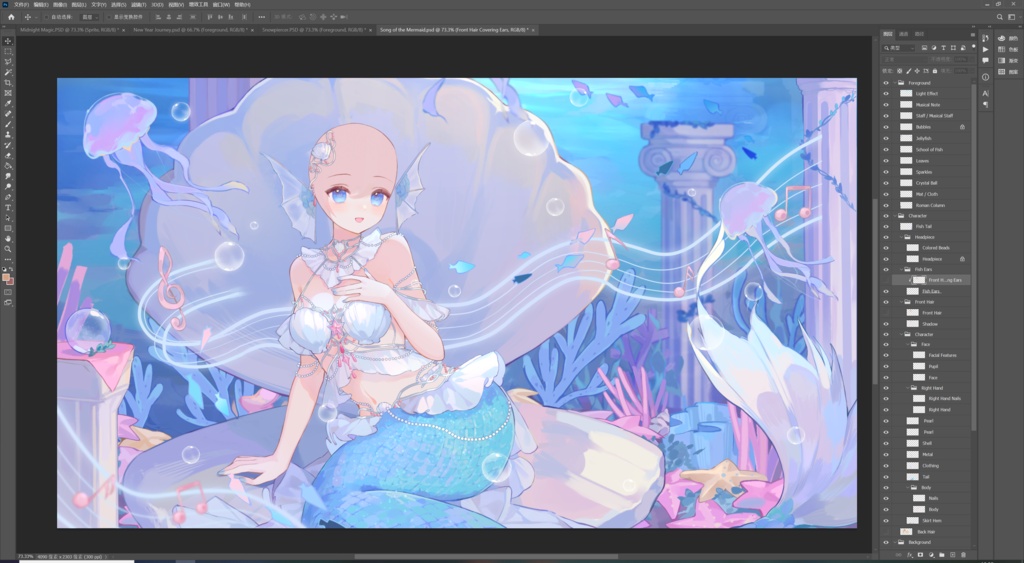Image resolution: width=1024 pixels, height=563 pixels.
Task: Collapse the Headpiece layer group
Action: (901, 237)
